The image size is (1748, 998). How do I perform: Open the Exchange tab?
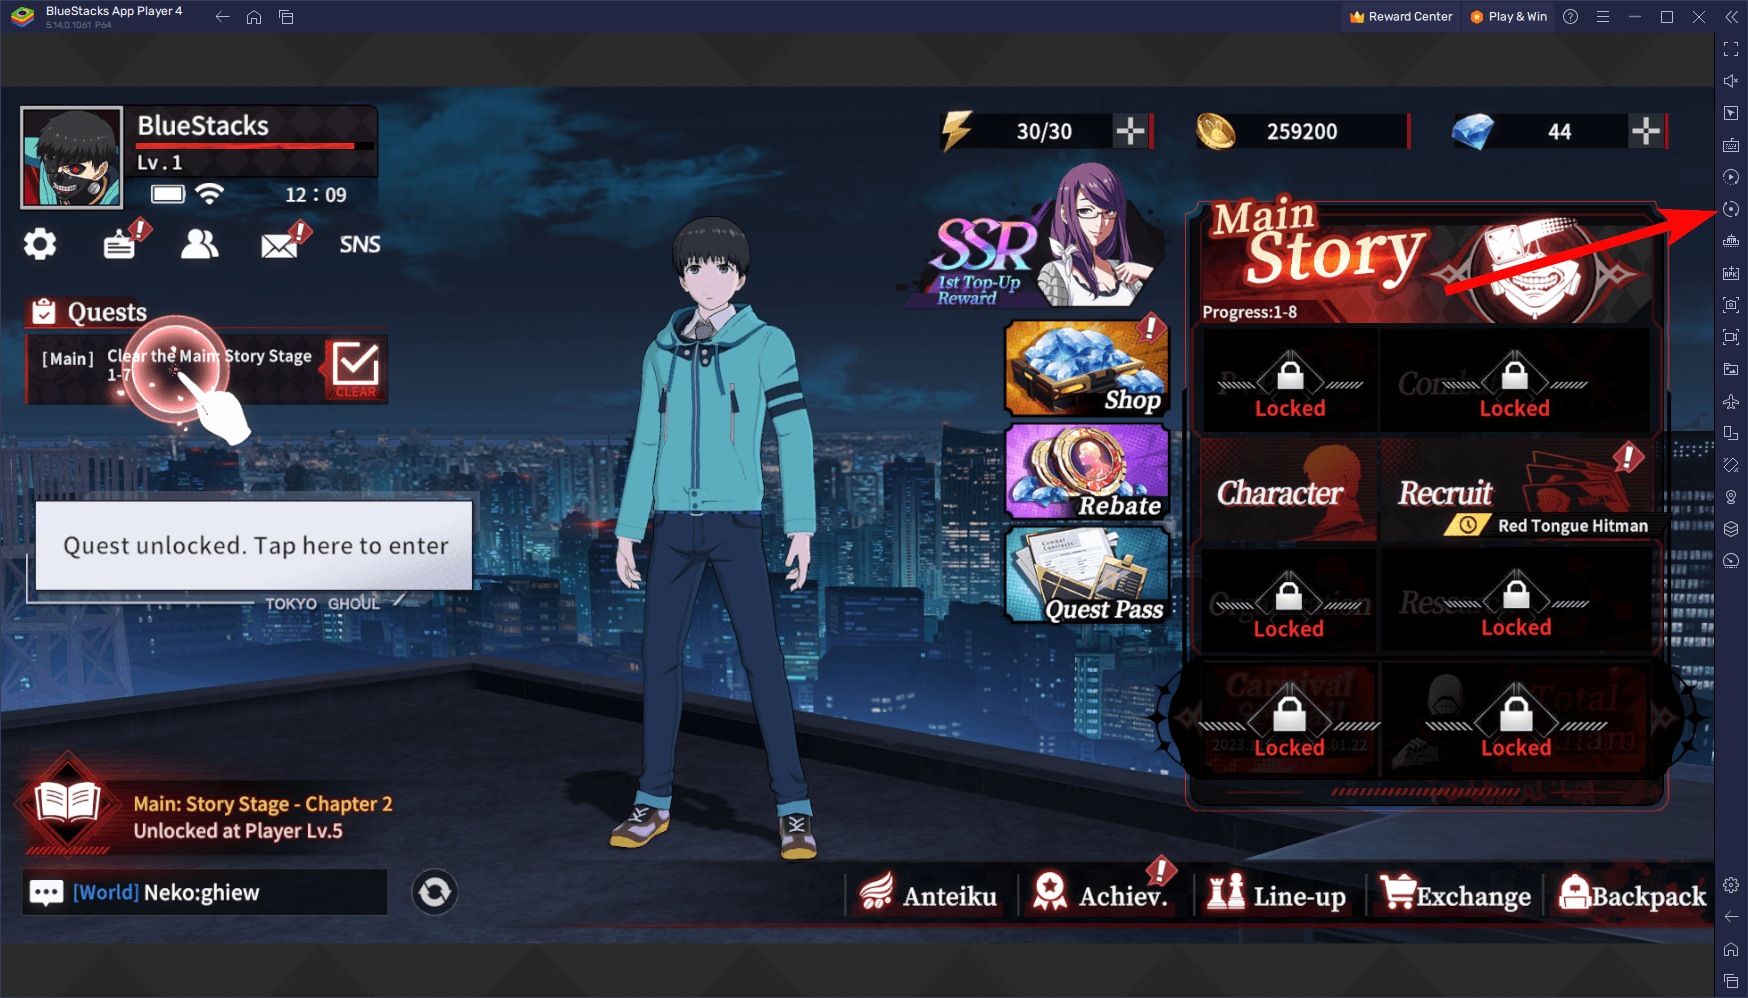(1456, 893)
